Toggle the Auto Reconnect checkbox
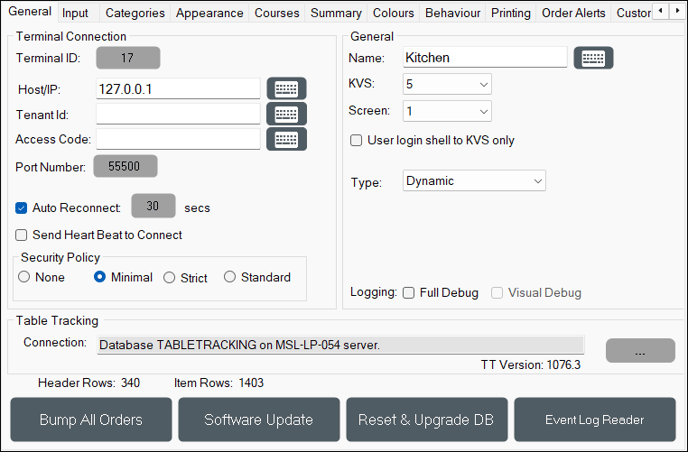Viewport: 688px width, 452px height. [x=21, y=208]
